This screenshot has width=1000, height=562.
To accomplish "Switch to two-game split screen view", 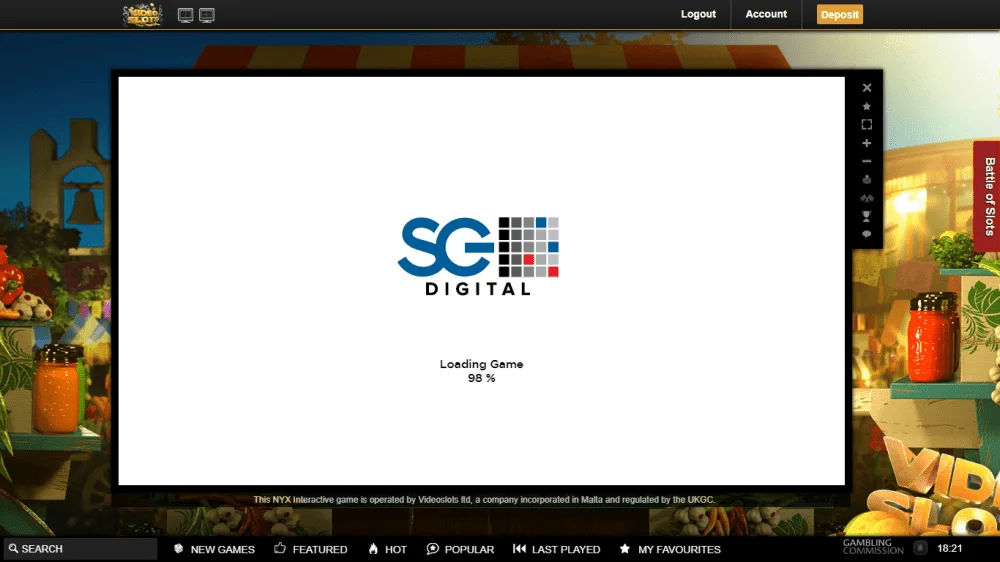I will tap(186, 15).
